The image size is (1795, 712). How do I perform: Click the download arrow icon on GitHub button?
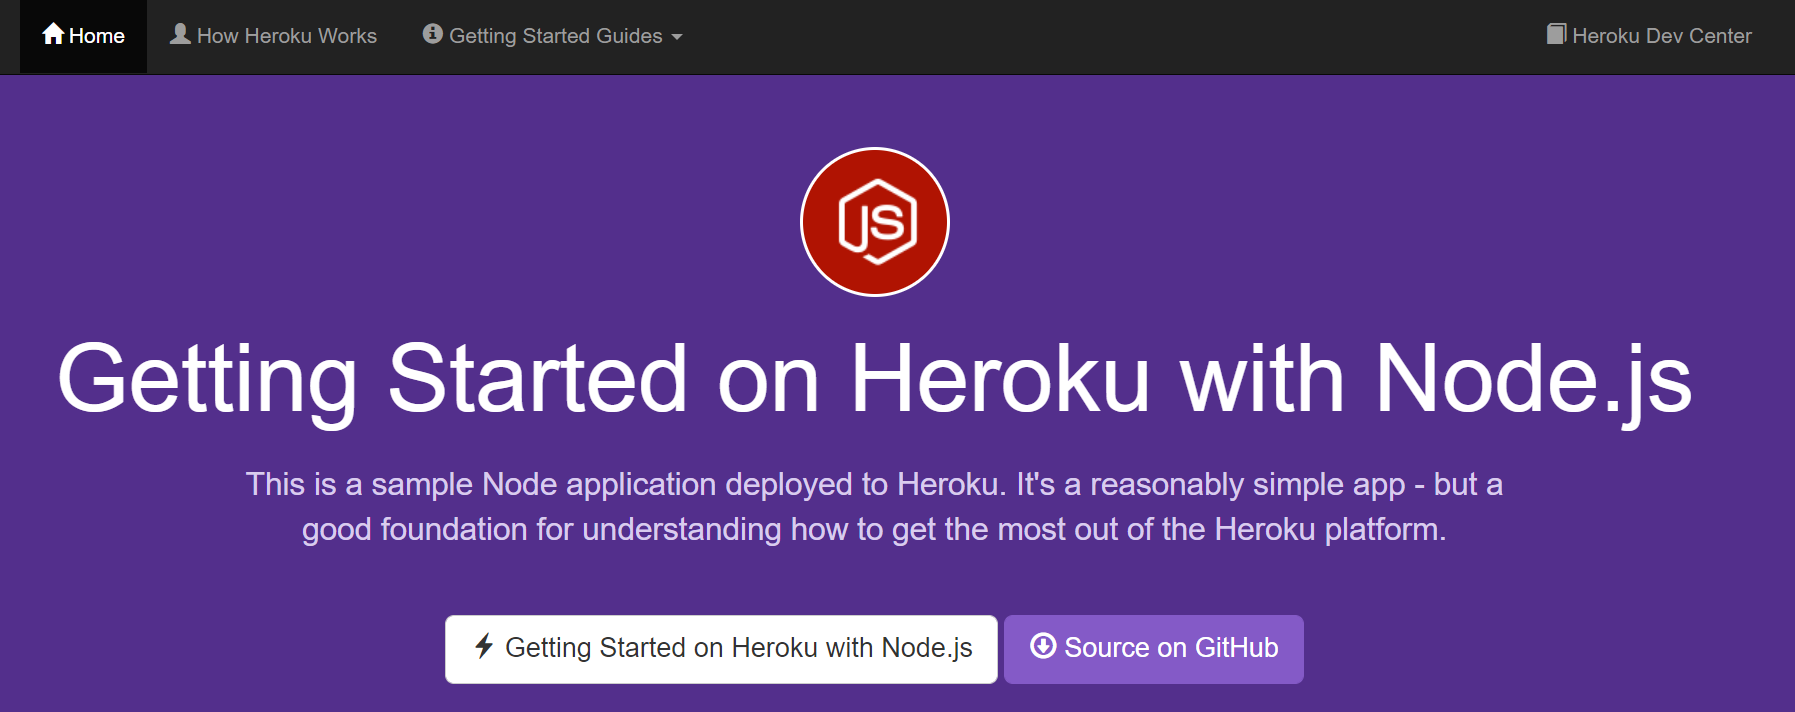coord(1043,646)
